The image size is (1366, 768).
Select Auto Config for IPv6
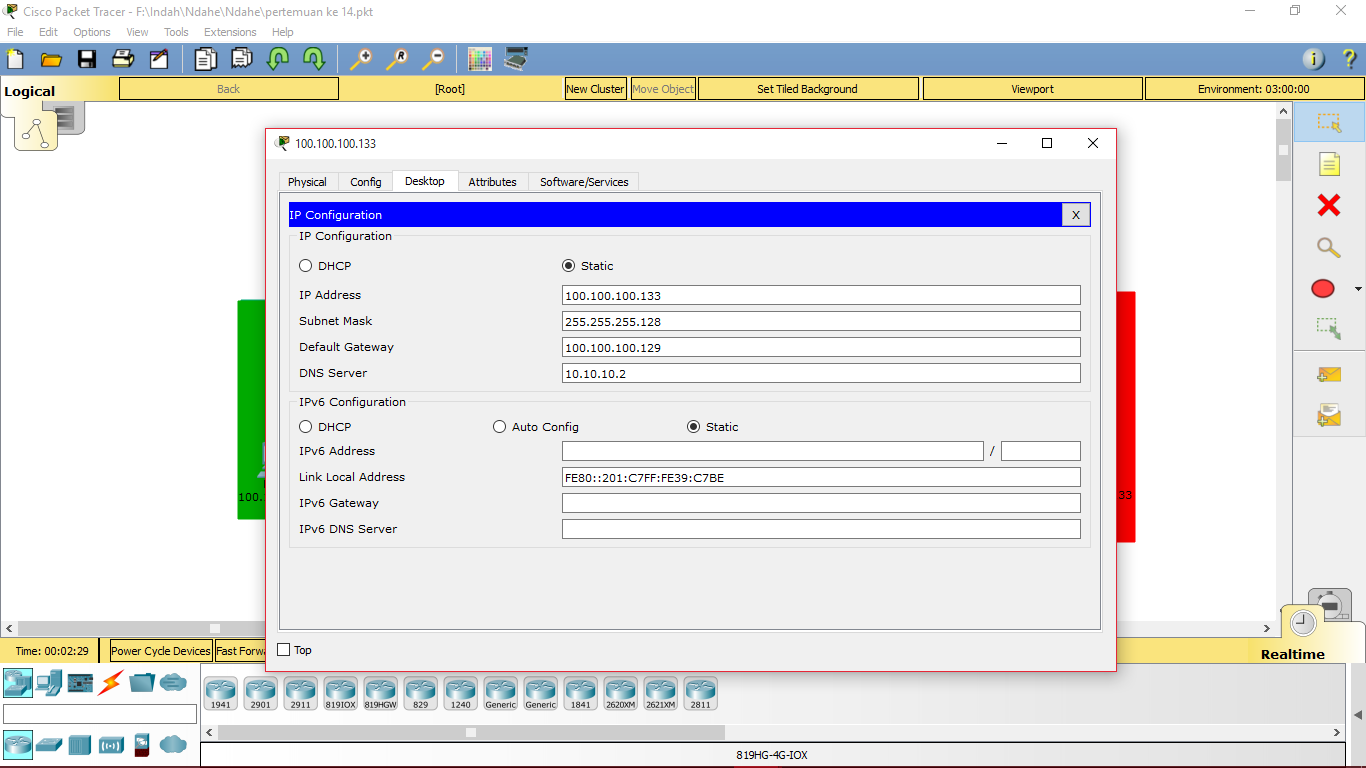coord(499,426)
